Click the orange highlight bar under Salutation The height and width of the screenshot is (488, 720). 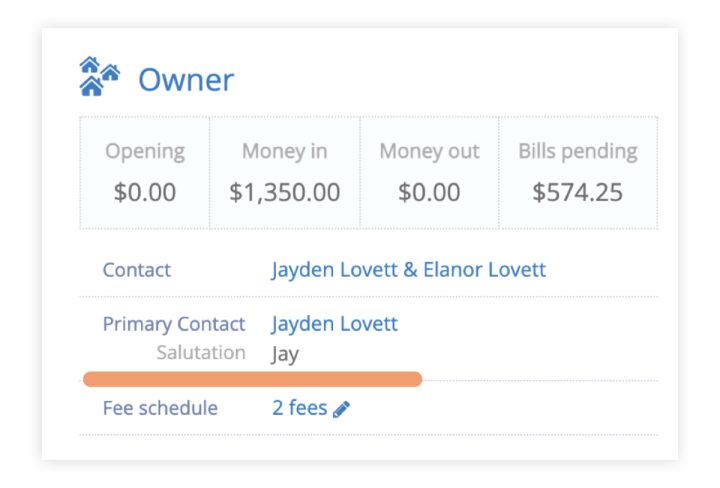253,379
